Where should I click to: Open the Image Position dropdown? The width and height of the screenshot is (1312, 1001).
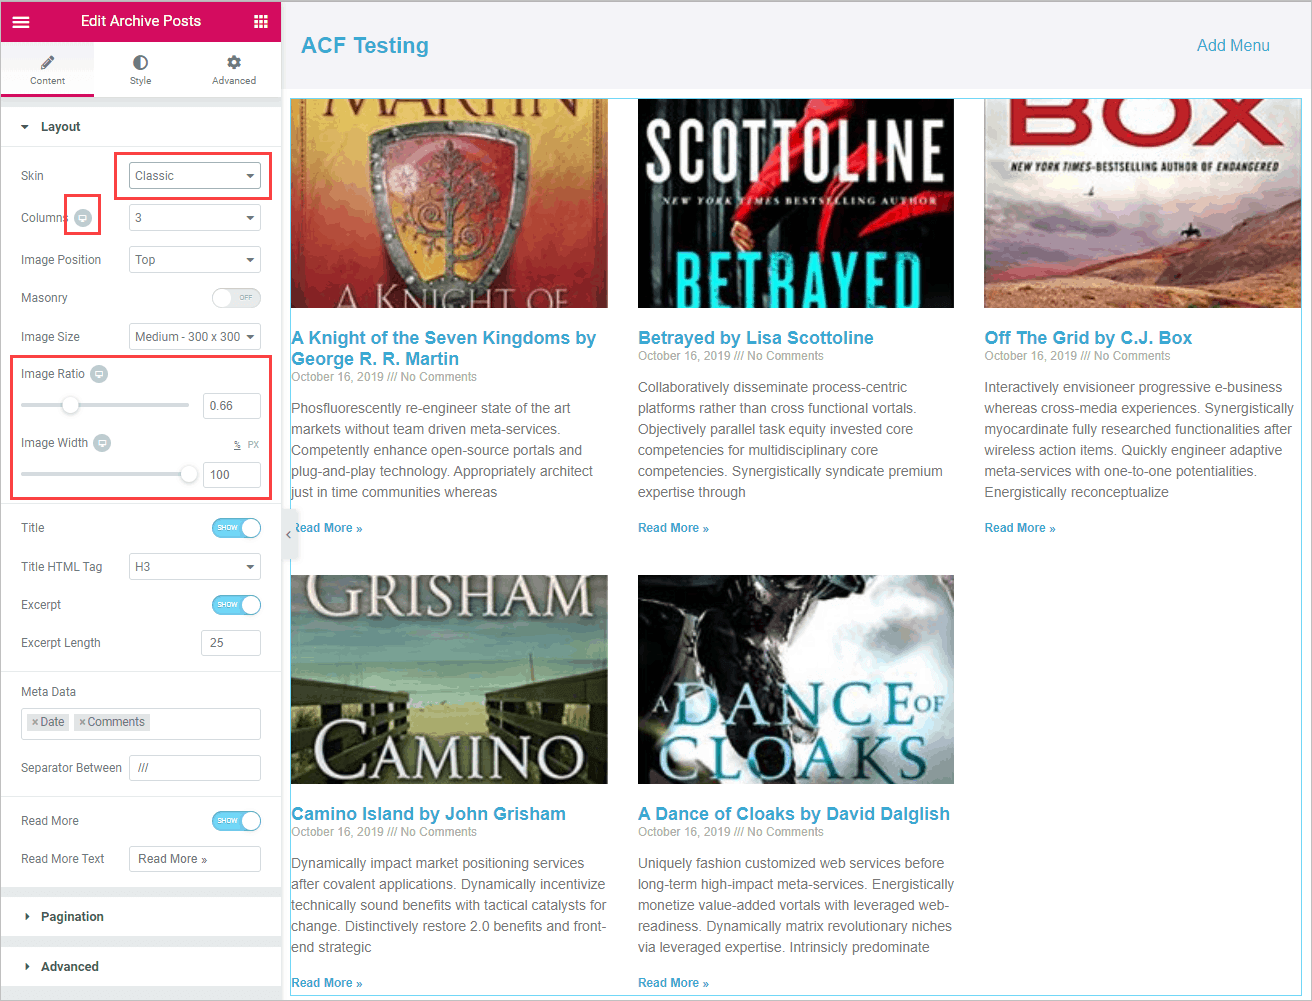coord(195,260)
